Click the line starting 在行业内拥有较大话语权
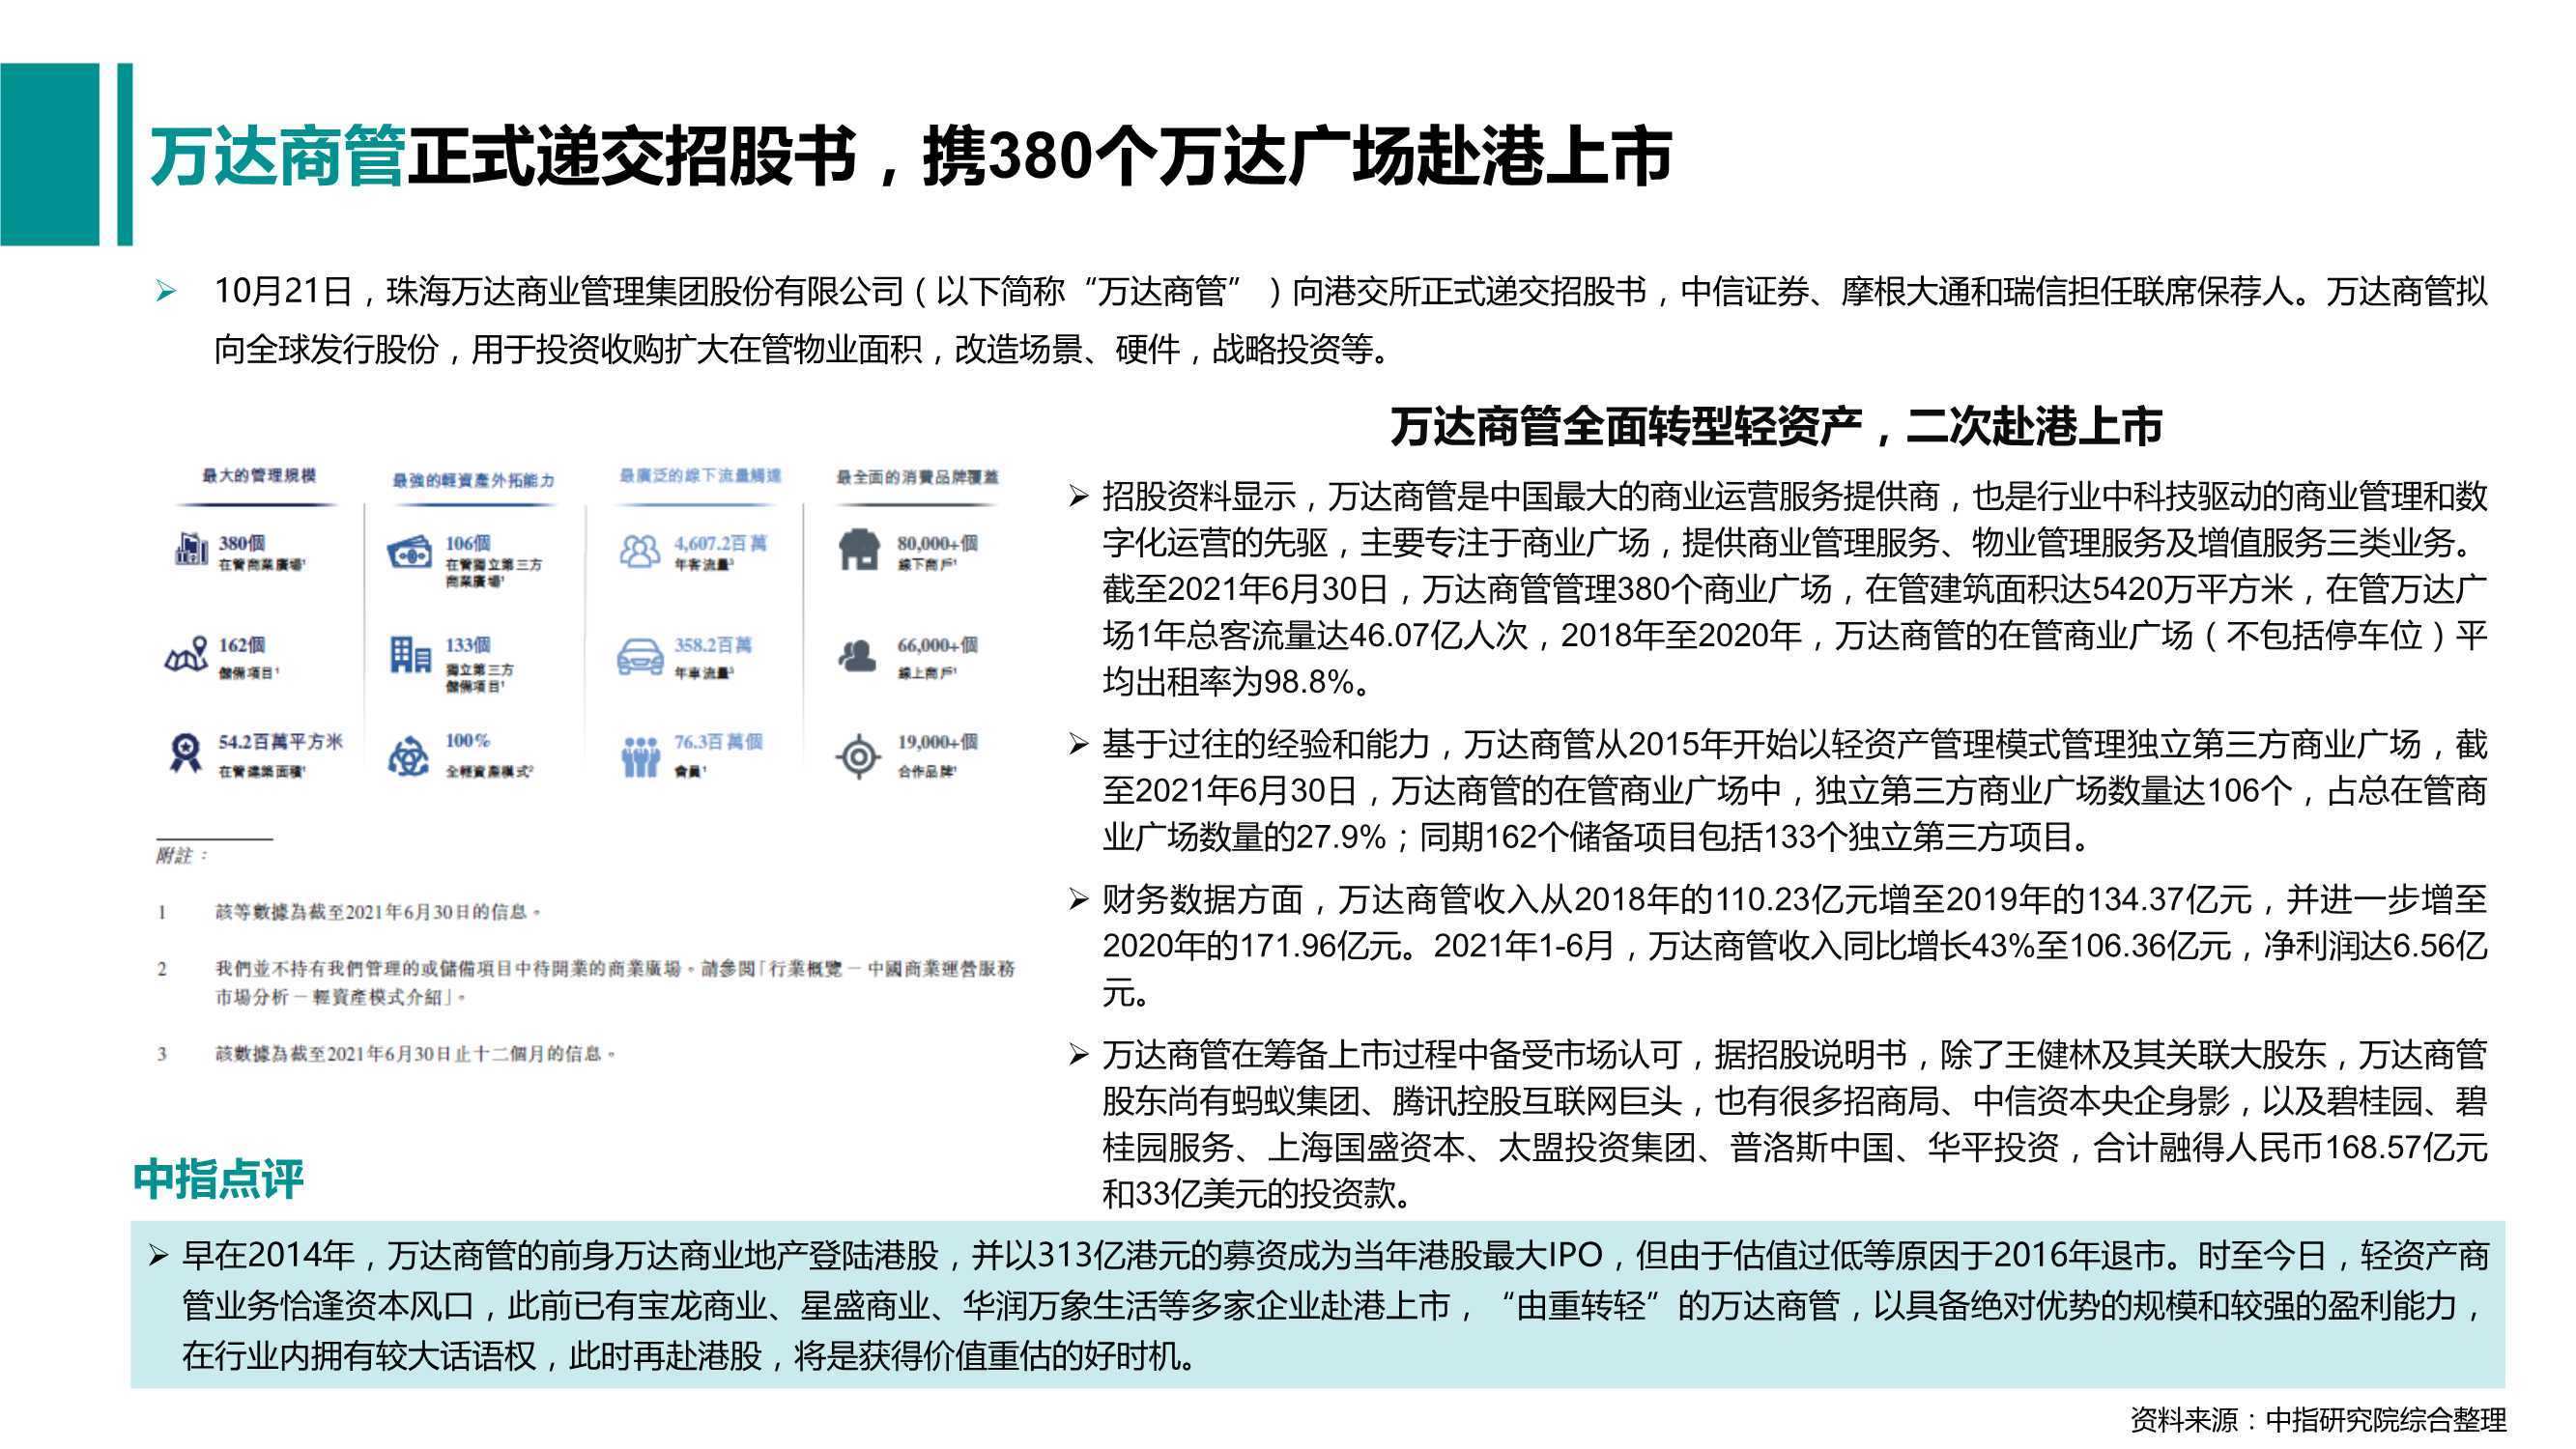 tap(690, 1356)
